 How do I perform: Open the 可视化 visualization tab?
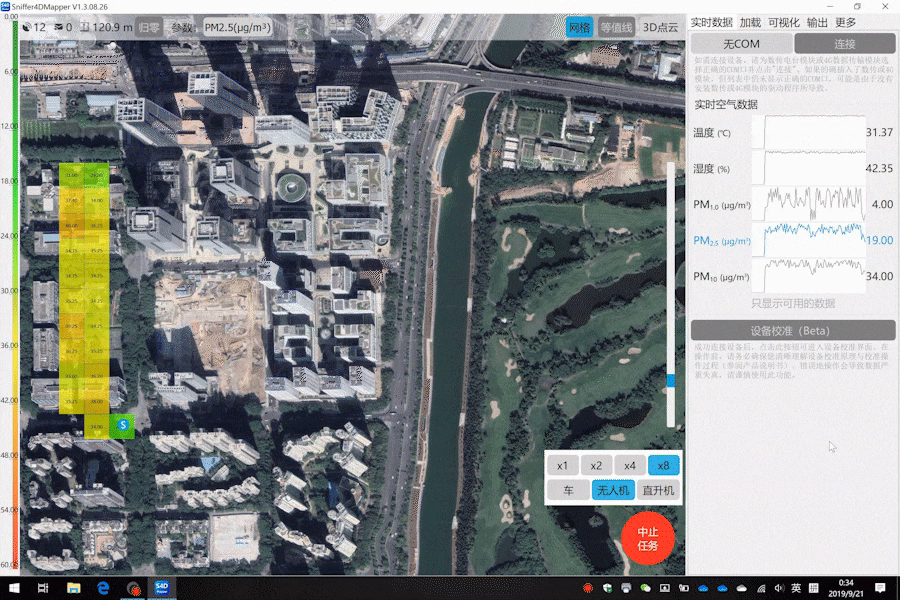click(783, 22)
